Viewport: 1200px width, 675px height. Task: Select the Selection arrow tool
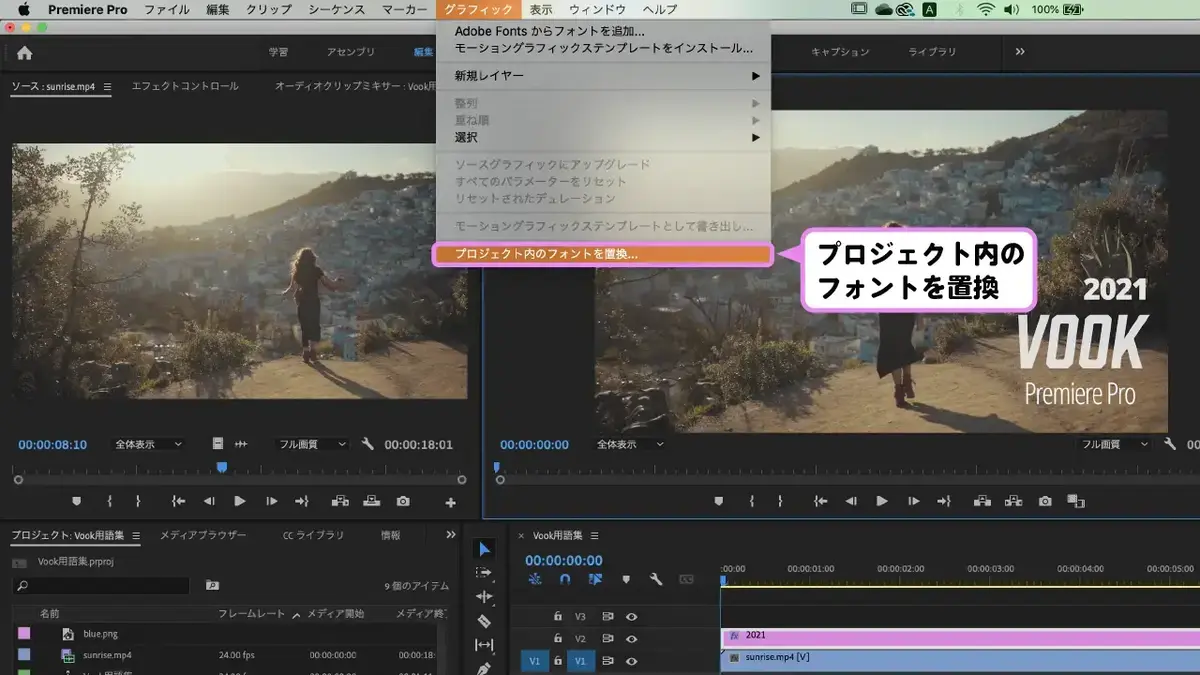[x=484, y=549]
